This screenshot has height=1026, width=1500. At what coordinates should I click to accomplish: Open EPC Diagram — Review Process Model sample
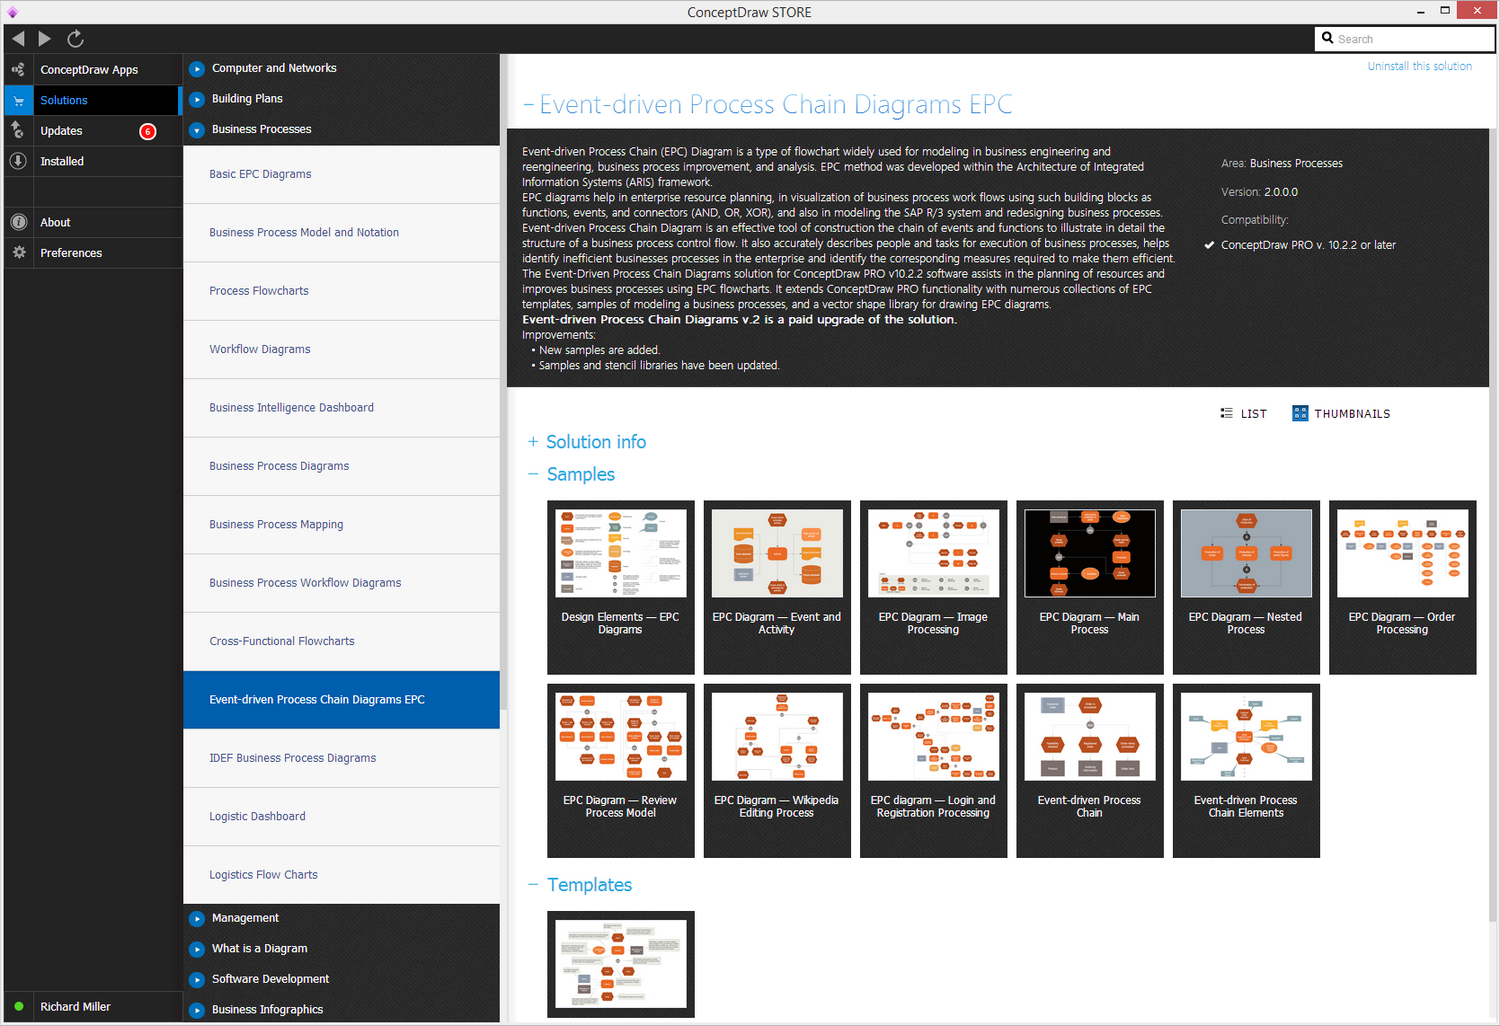click(x=620, y=771)
